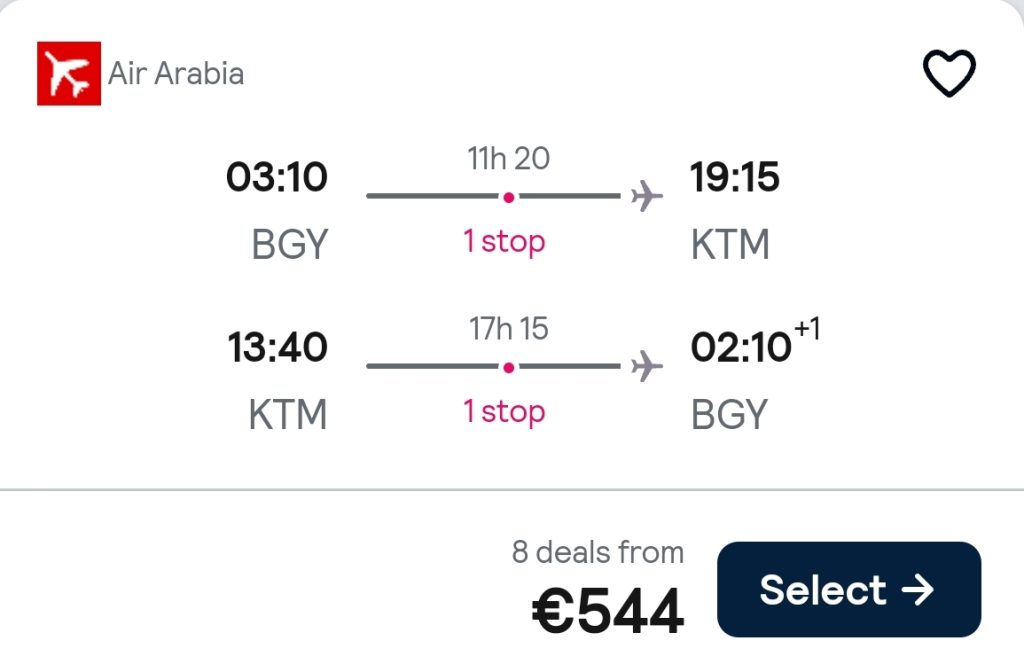Click the Air Arabia red logo
Screen dimensions: 1024x664
tap(69, 73)
